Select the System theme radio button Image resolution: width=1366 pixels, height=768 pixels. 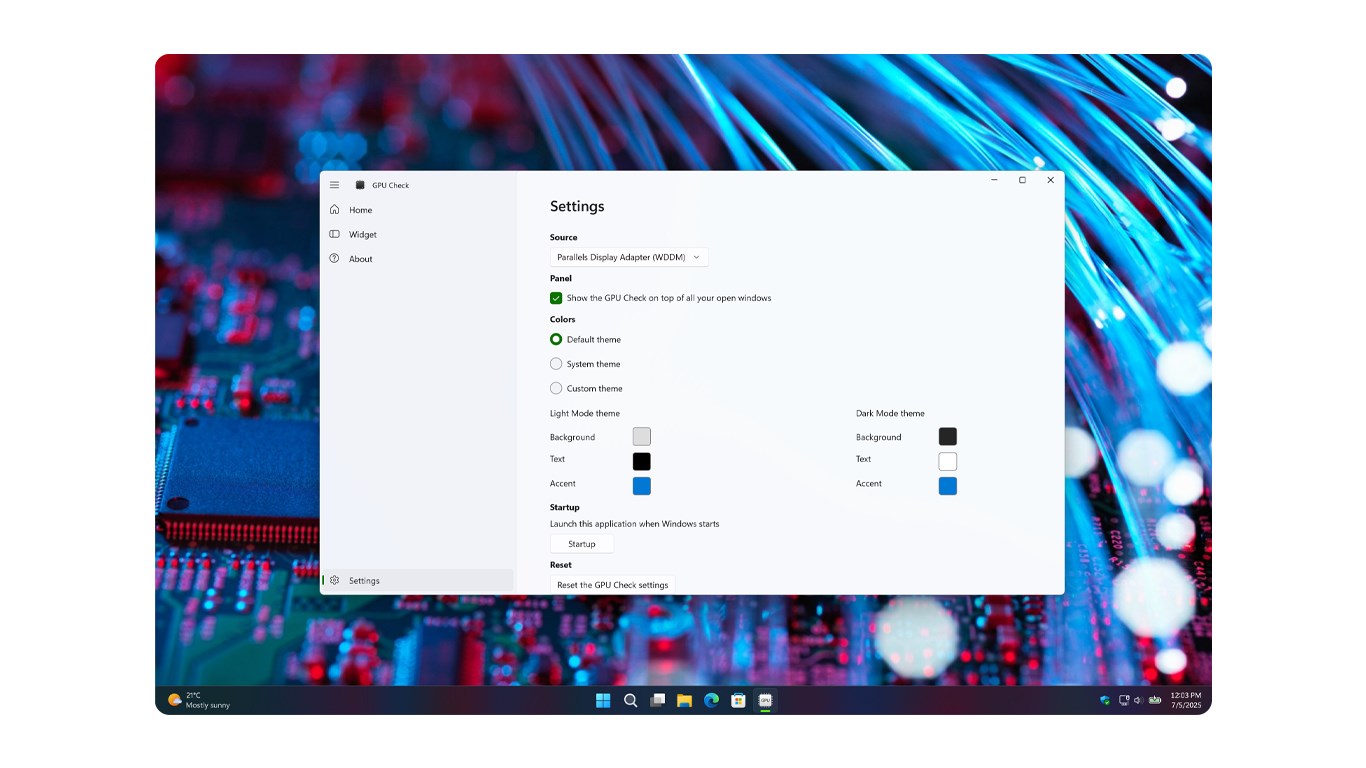tap(556, 363)
